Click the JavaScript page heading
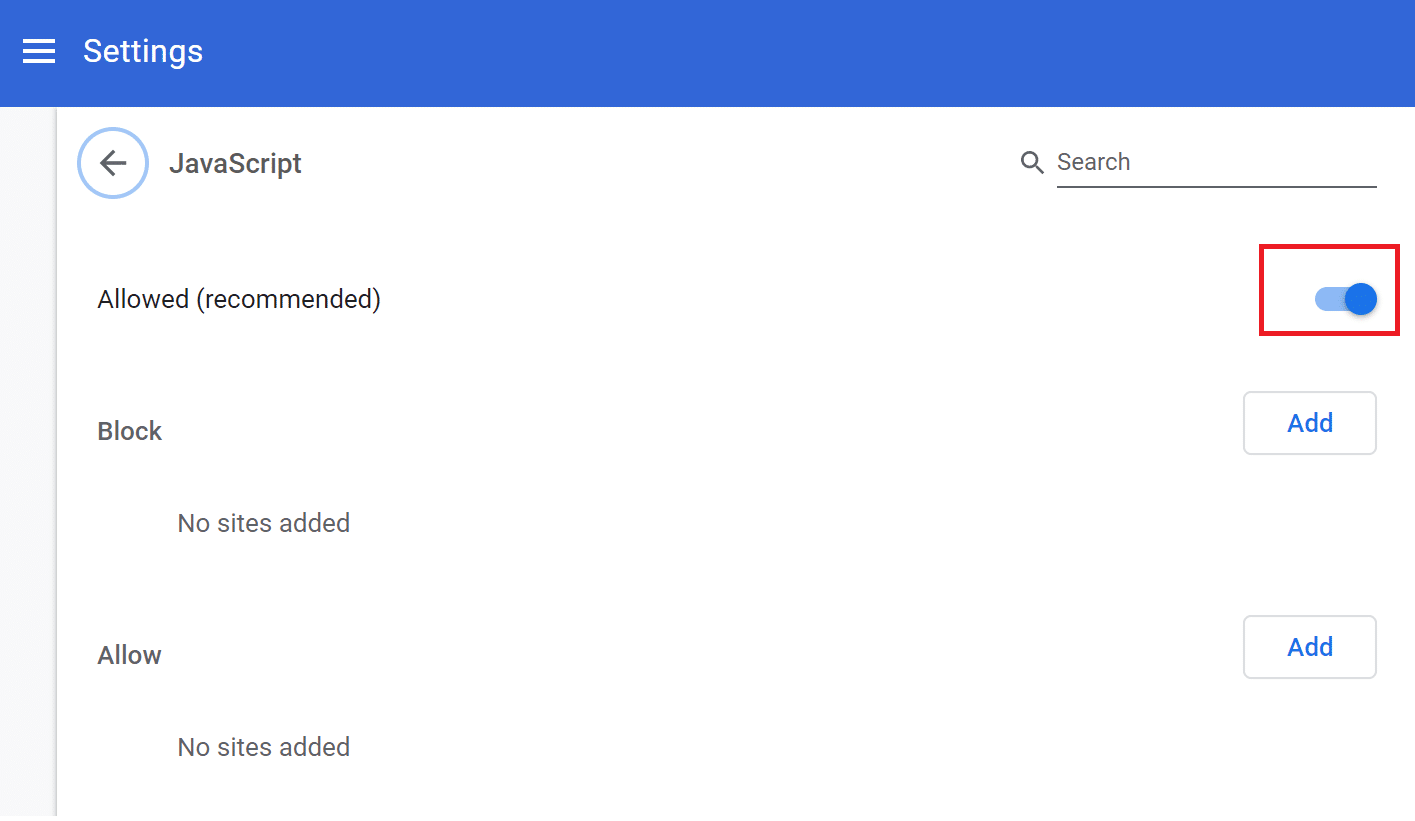1415x821 pixels. [x=235, y=163]
